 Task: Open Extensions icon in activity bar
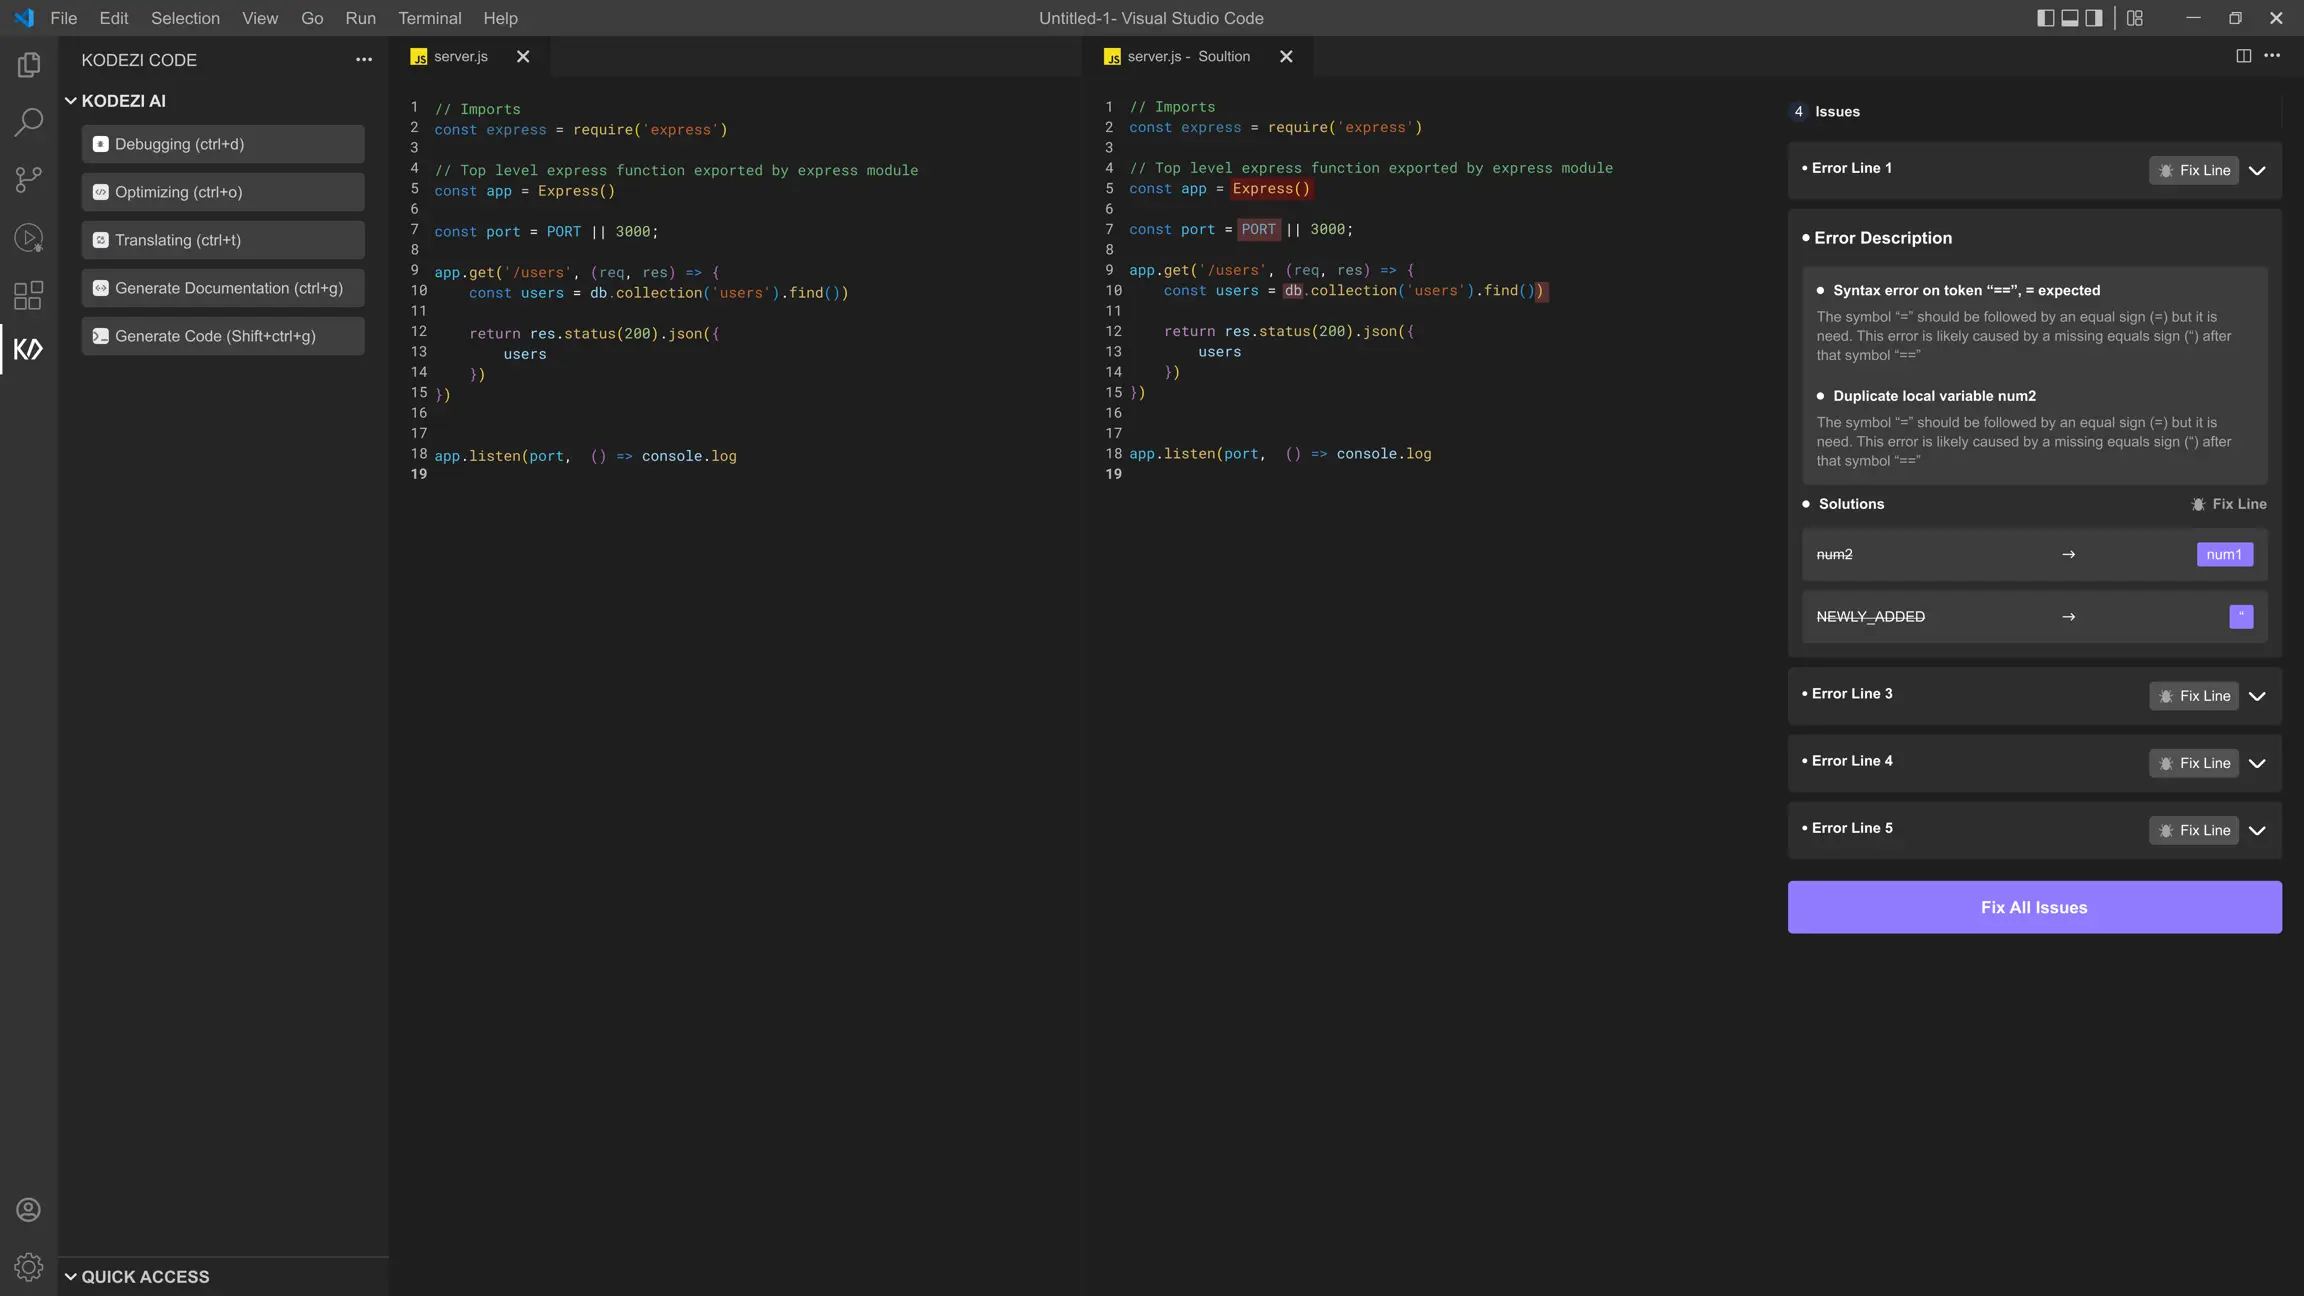coord(28,295)
